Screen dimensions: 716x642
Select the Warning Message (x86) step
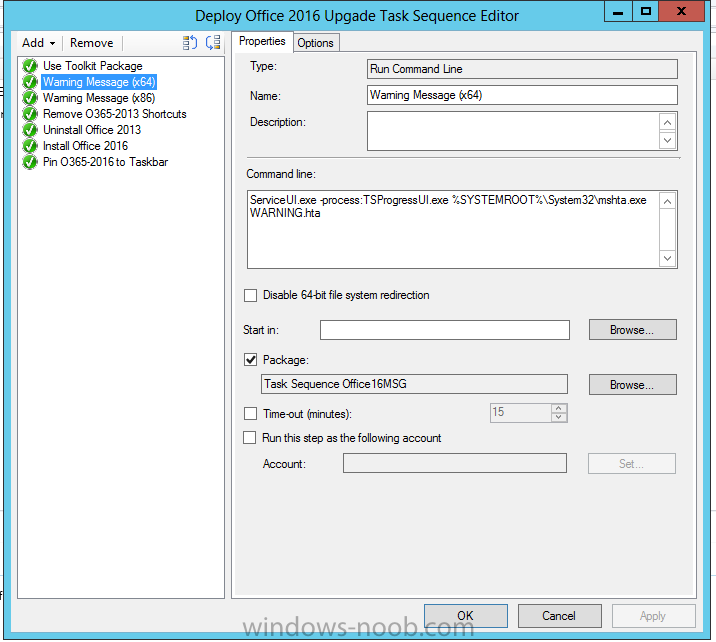pyautogui.click(x=99, y=98)
